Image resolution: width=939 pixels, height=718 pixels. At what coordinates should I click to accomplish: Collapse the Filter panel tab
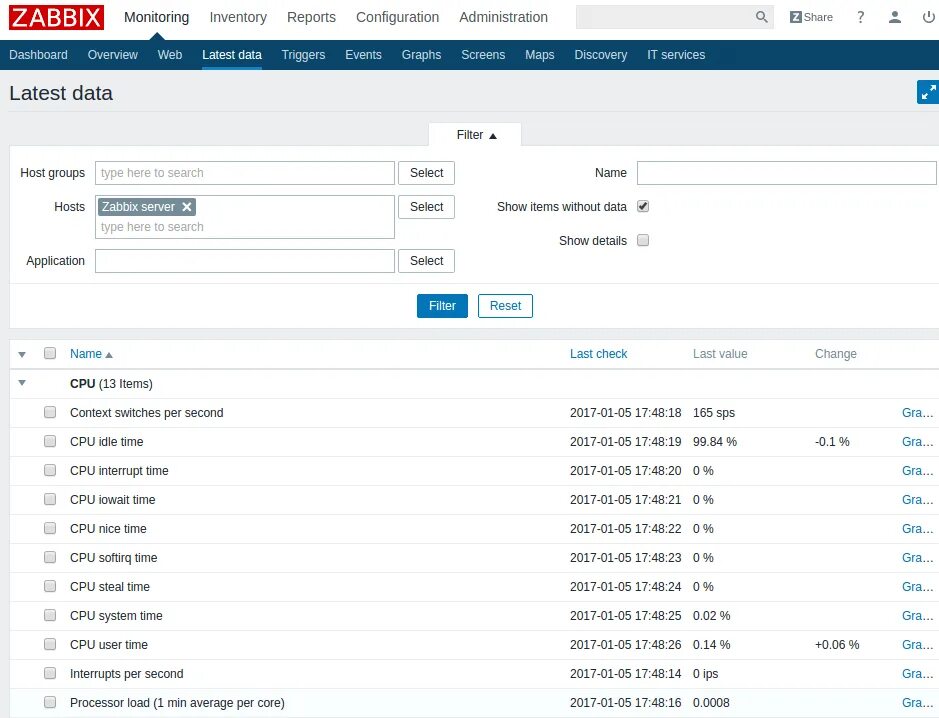click(x=475, y=135)
